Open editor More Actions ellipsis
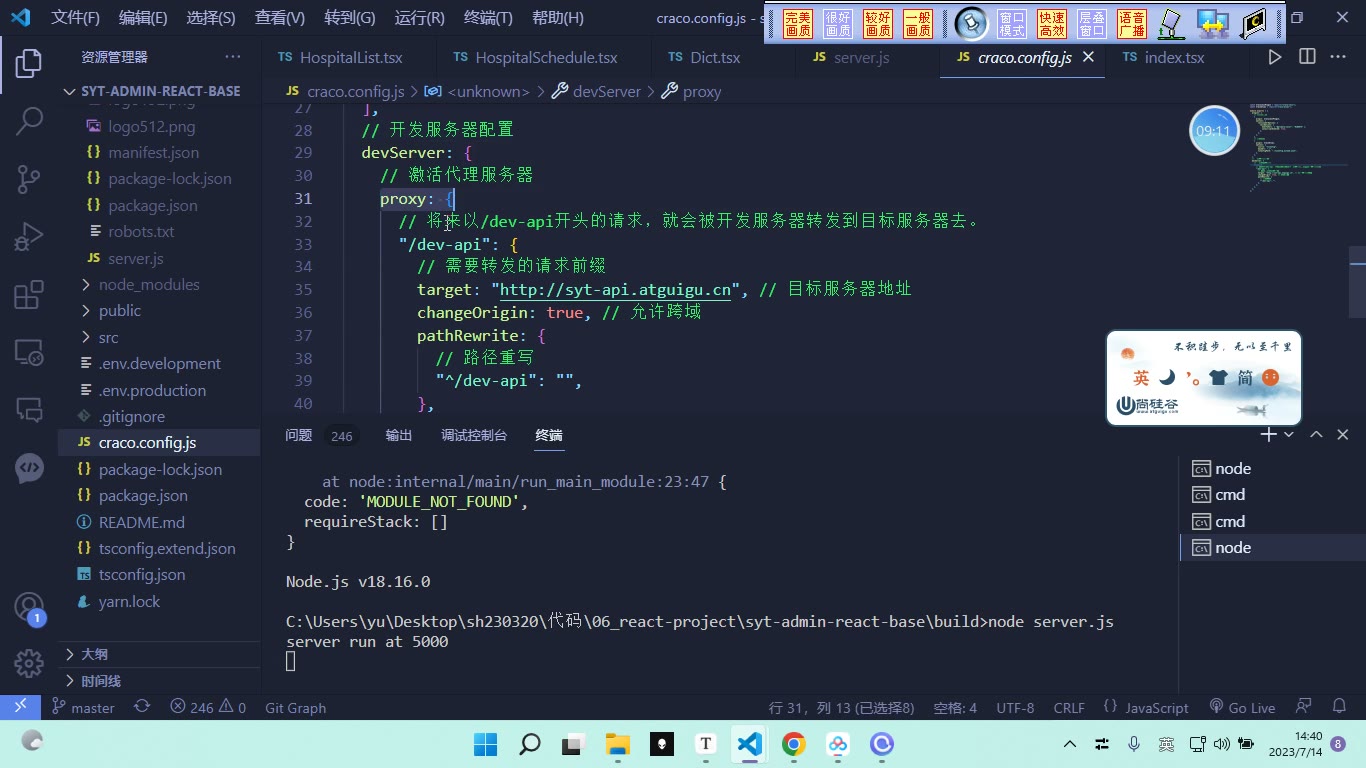Screen dimensions: 1366x768 (x=1338, y=57)
